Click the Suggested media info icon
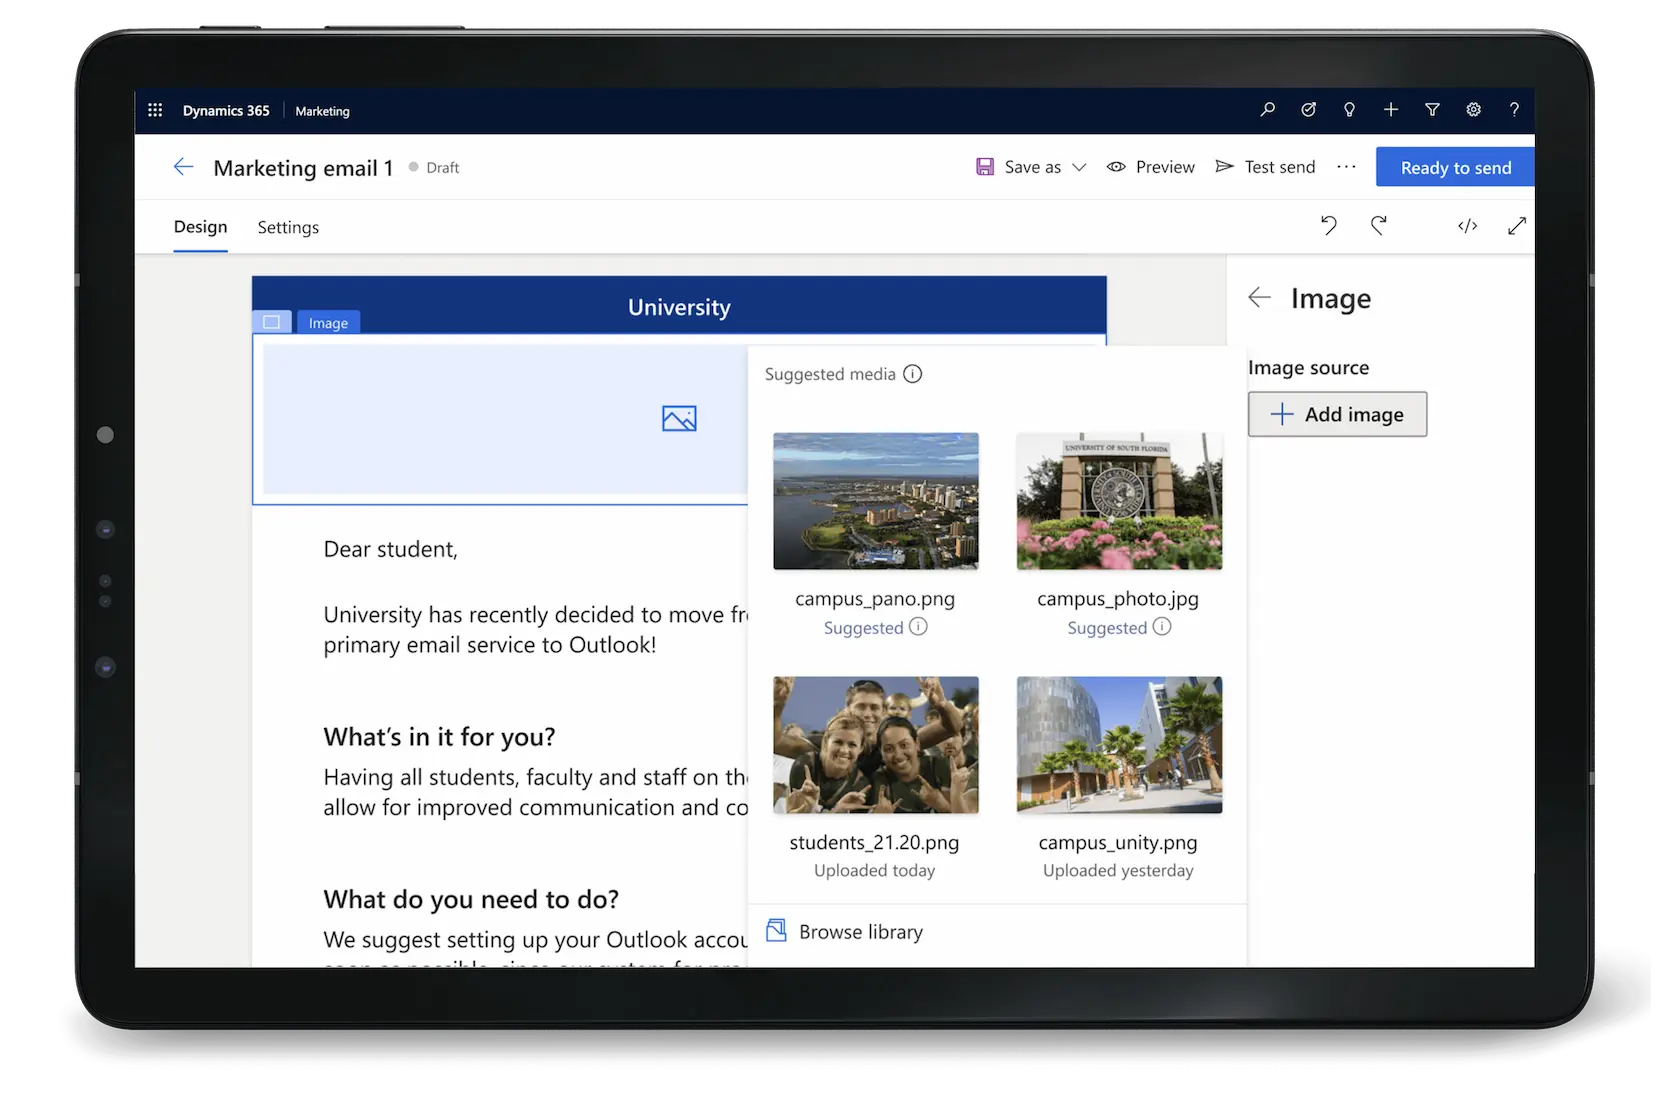 (x=913, y=373)
